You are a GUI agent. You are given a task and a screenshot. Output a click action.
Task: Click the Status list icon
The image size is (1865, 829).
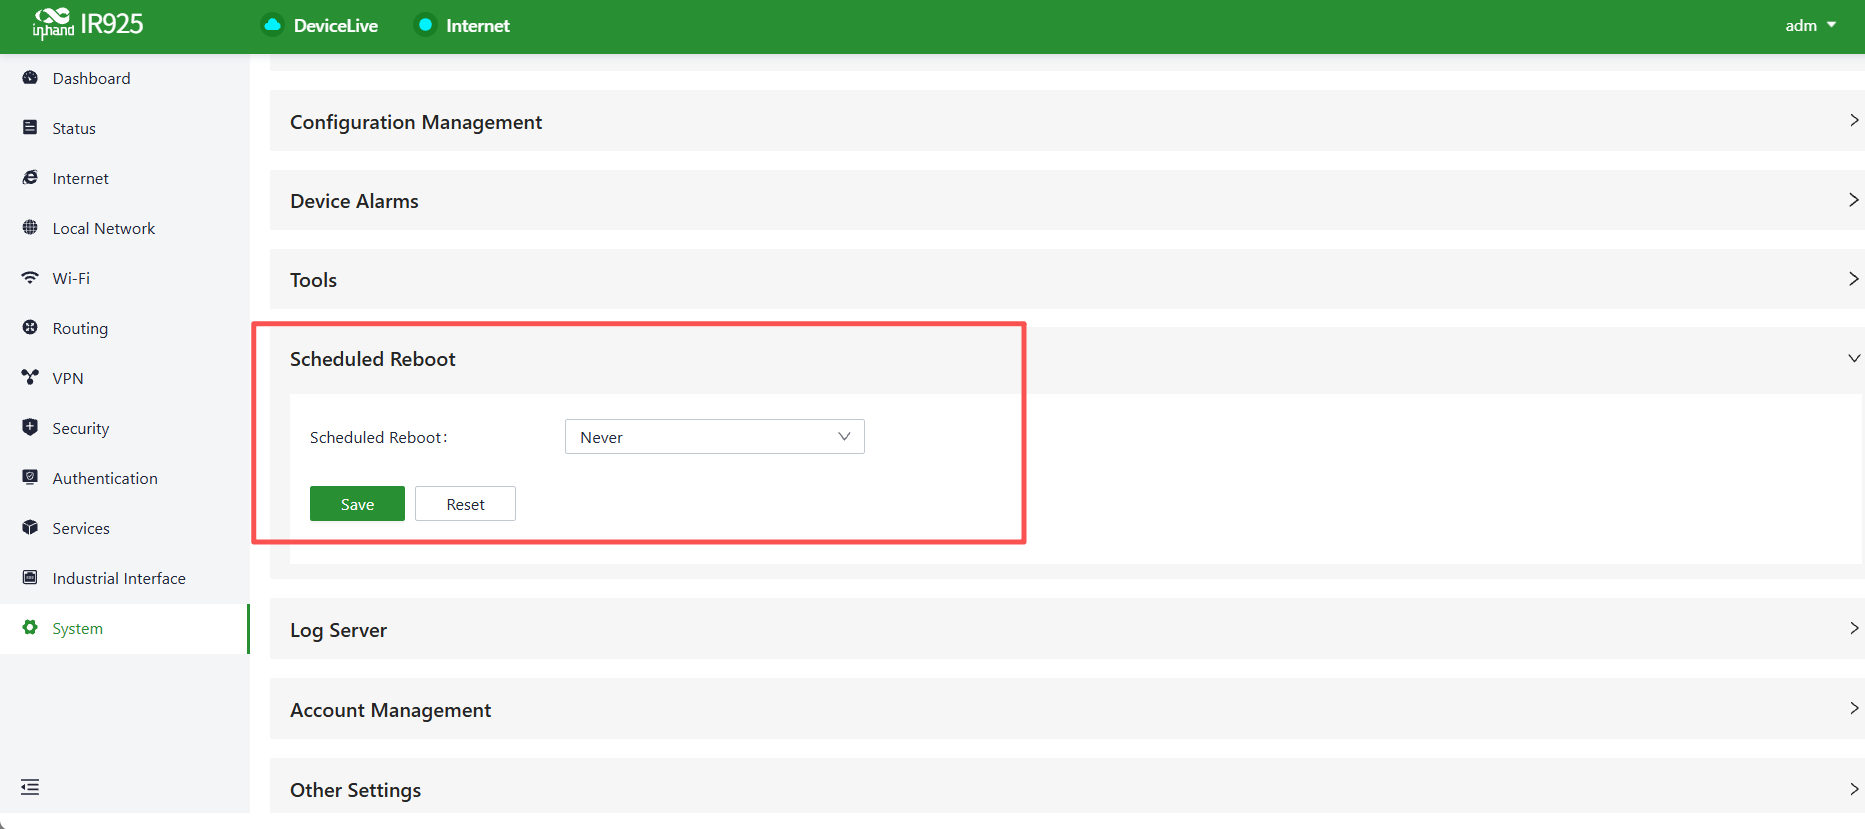click(x=30, y=128)
